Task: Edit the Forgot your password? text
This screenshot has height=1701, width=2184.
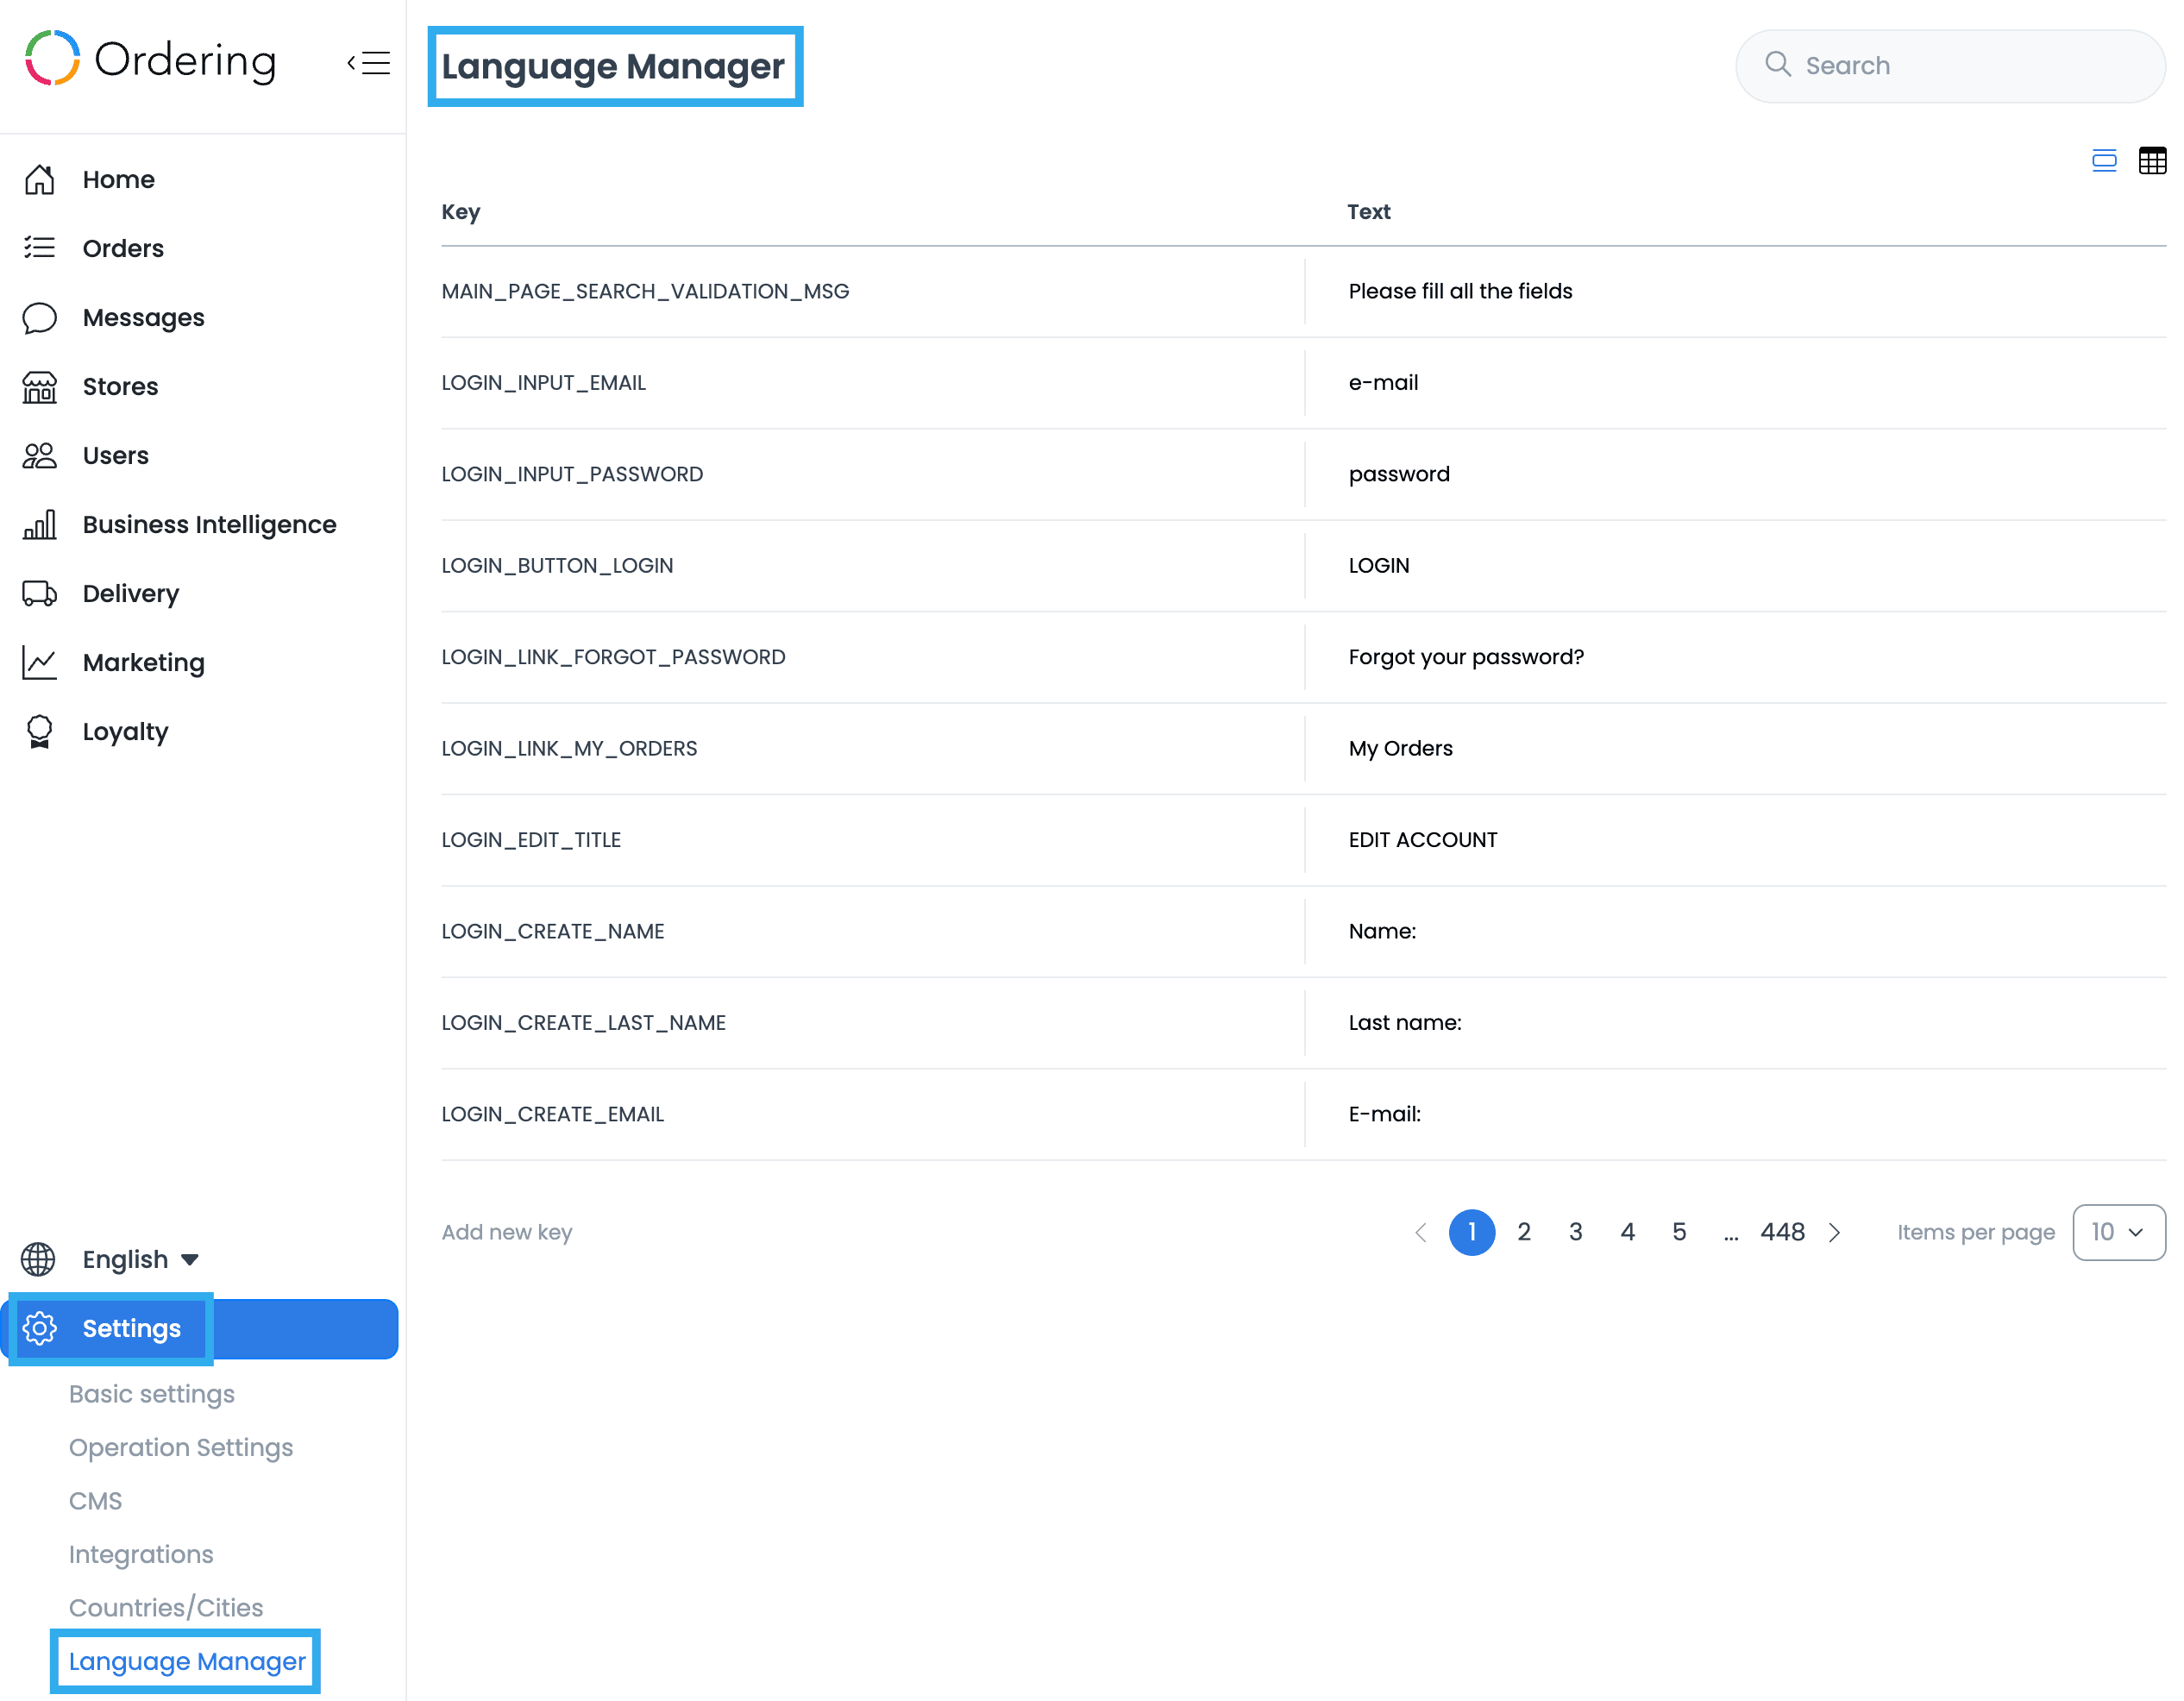Action: coord(1466,657)
